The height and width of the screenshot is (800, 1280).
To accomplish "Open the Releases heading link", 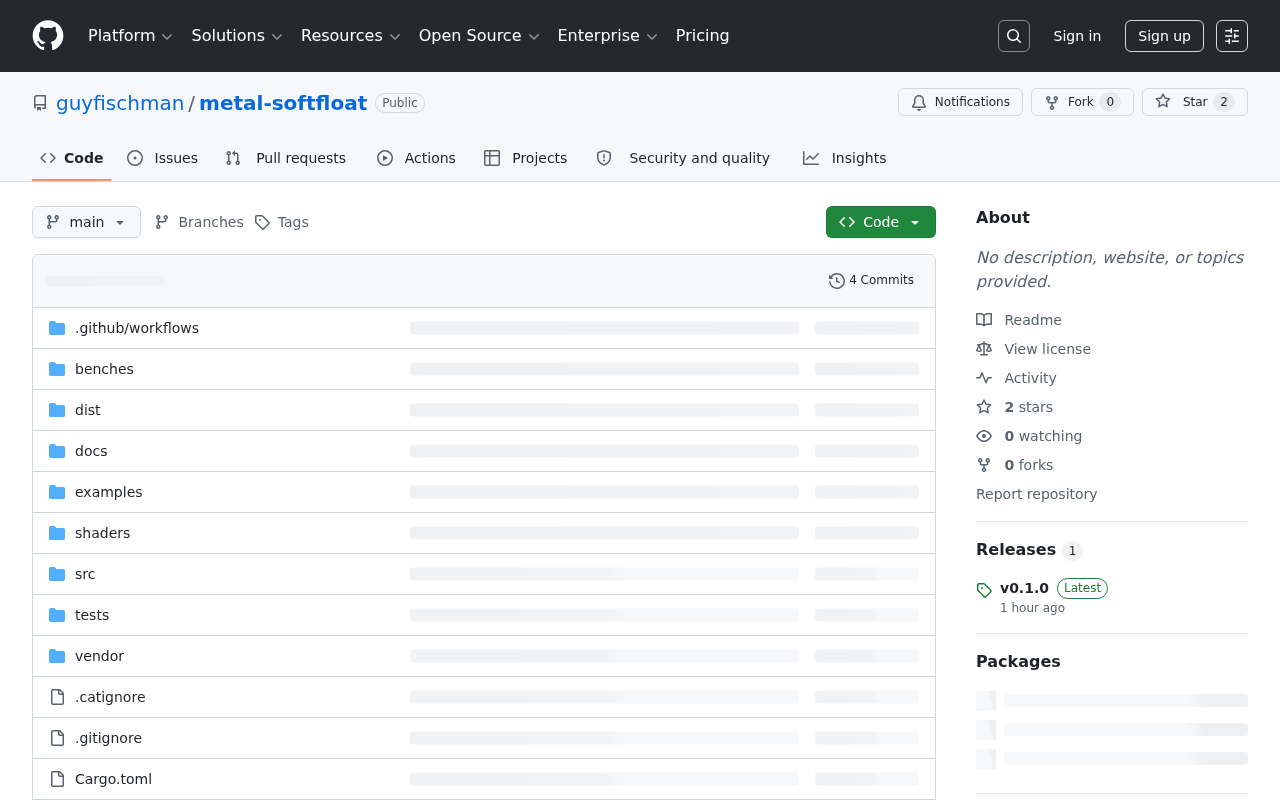I will 1016,550.
